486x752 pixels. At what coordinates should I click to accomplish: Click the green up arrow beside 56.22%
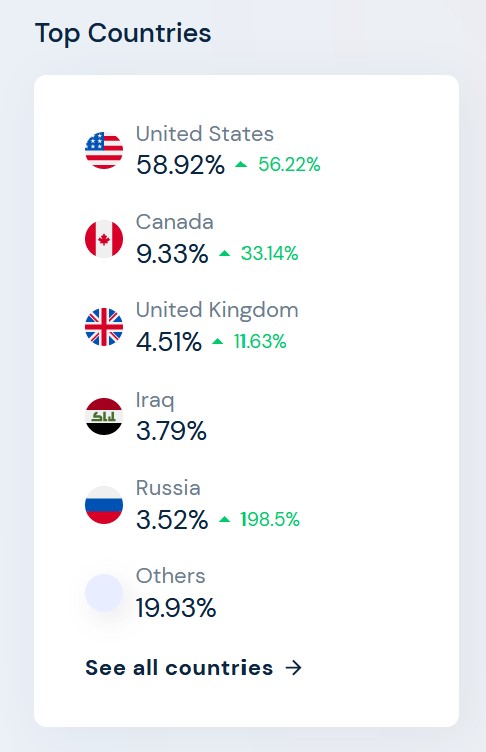pyautogui.click(x=241, y=164)
